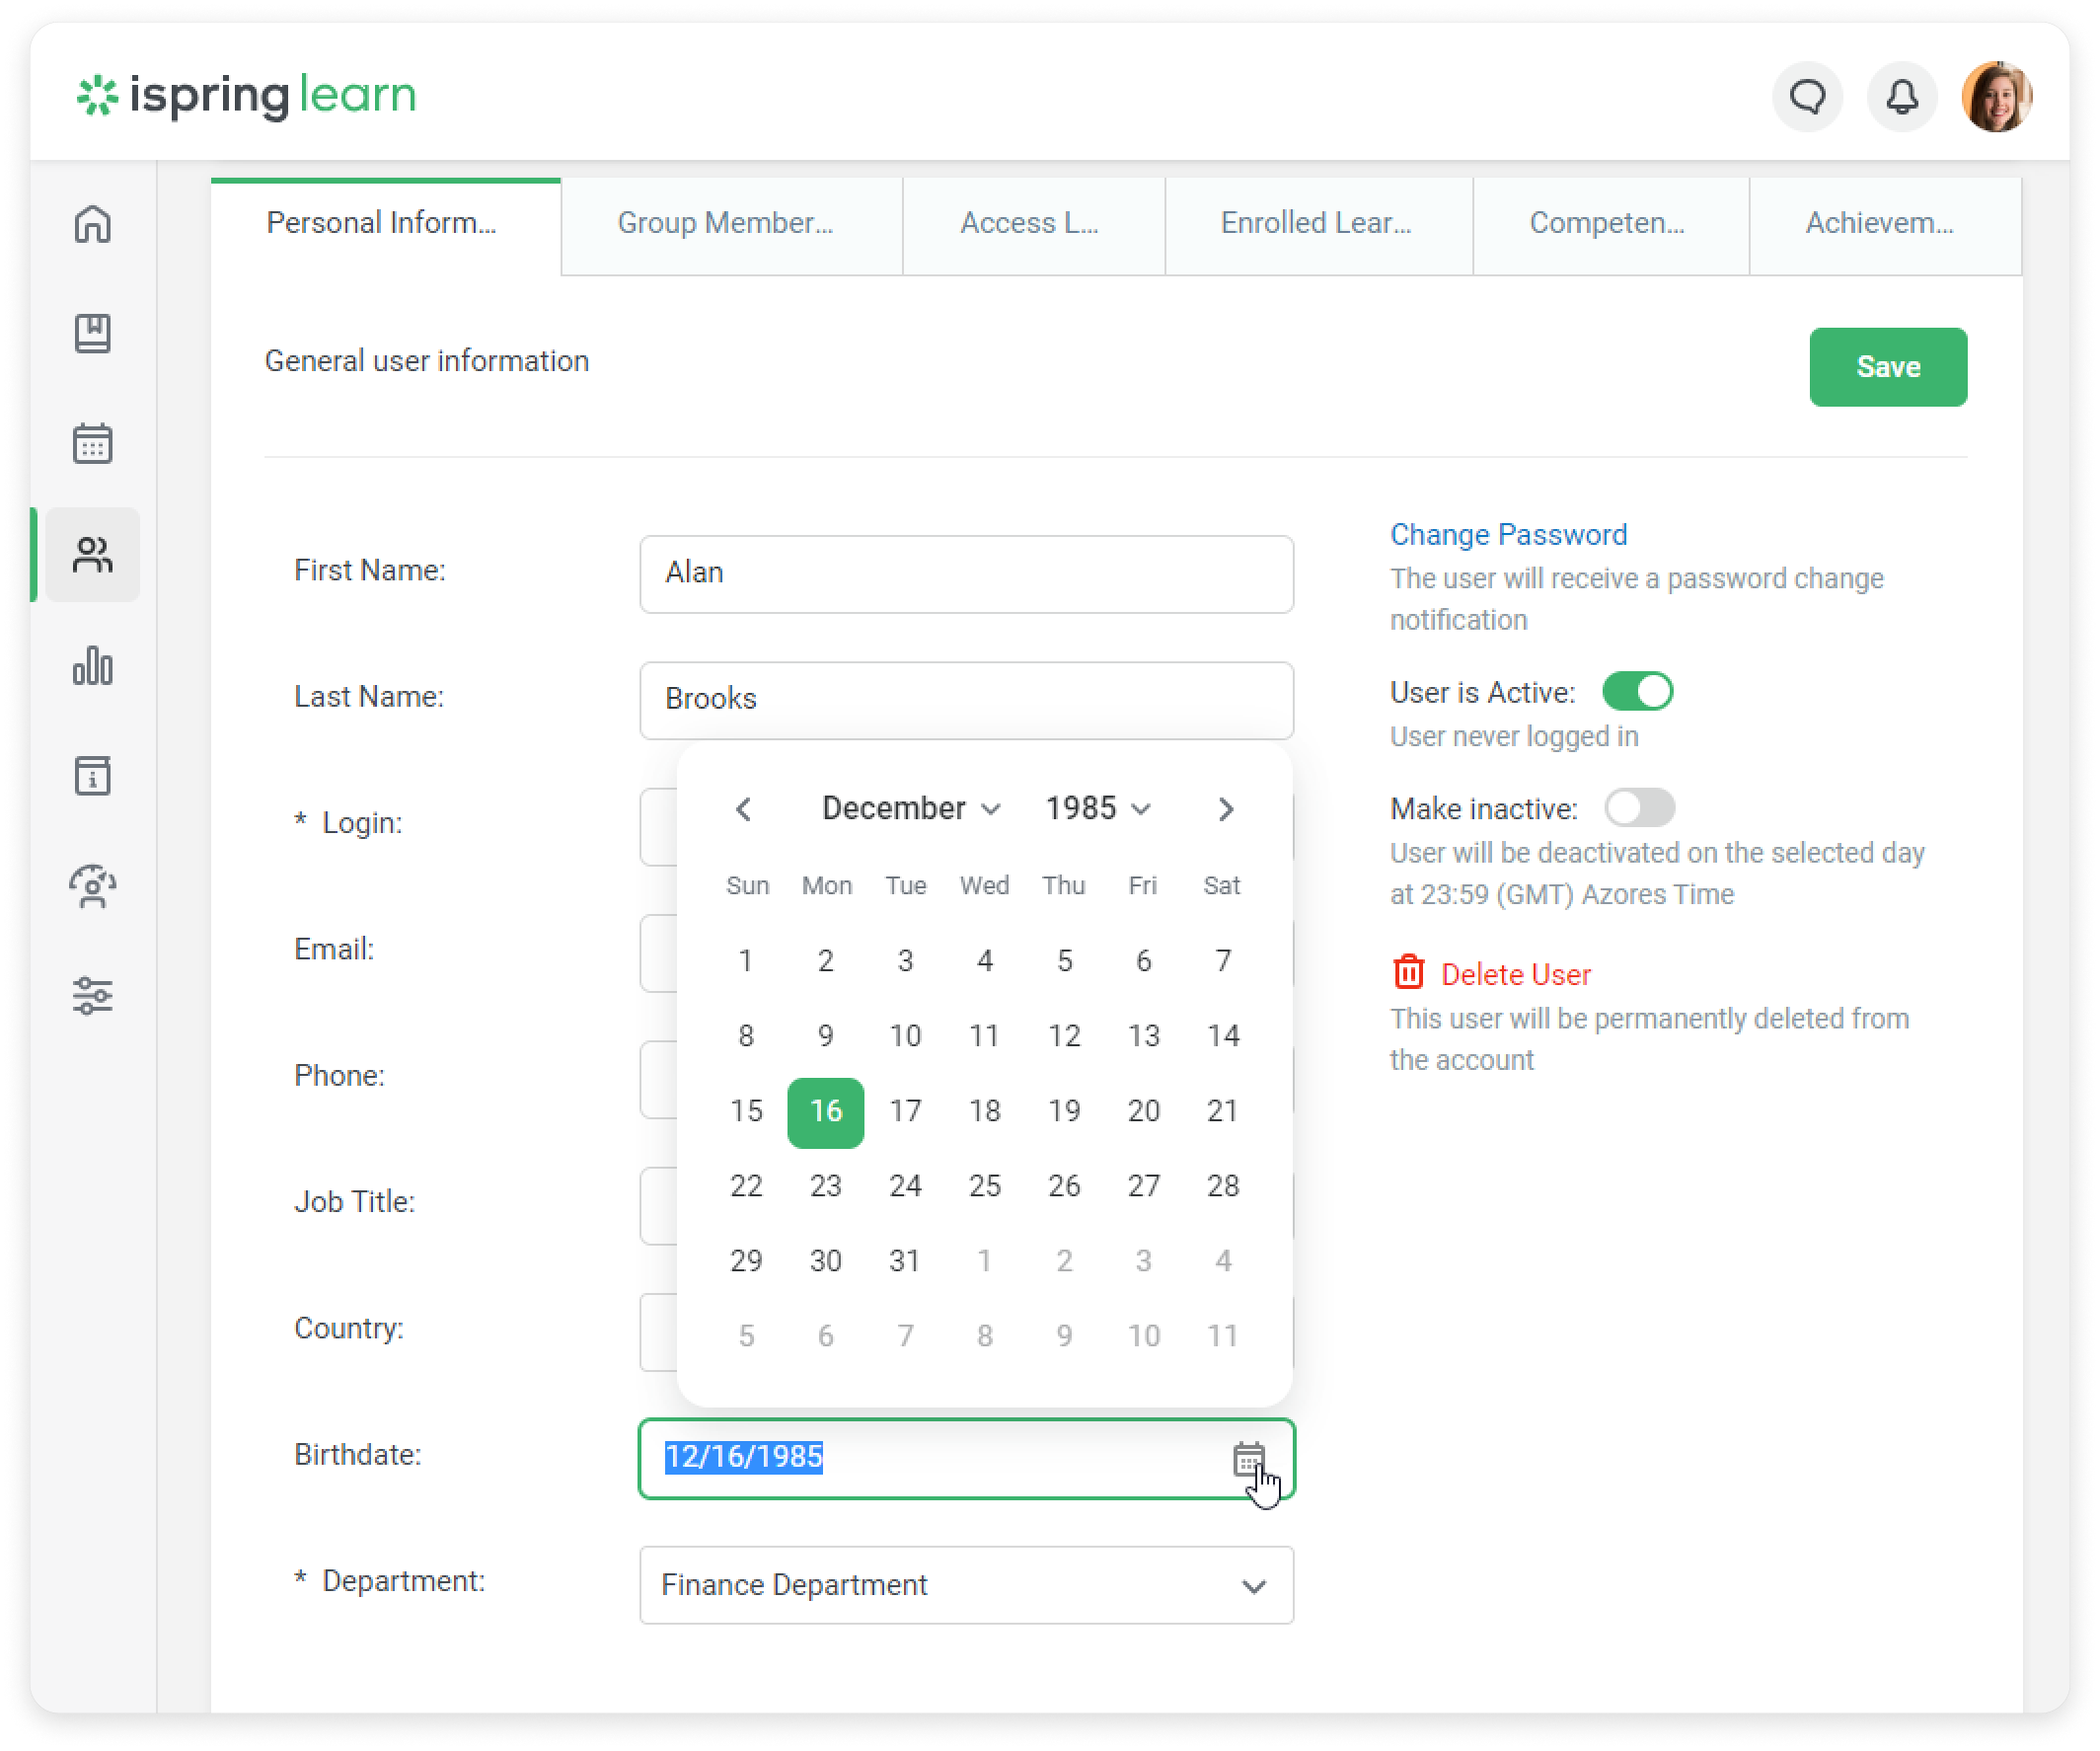
Task: Click the green Save button
Action: (1887, 367)
